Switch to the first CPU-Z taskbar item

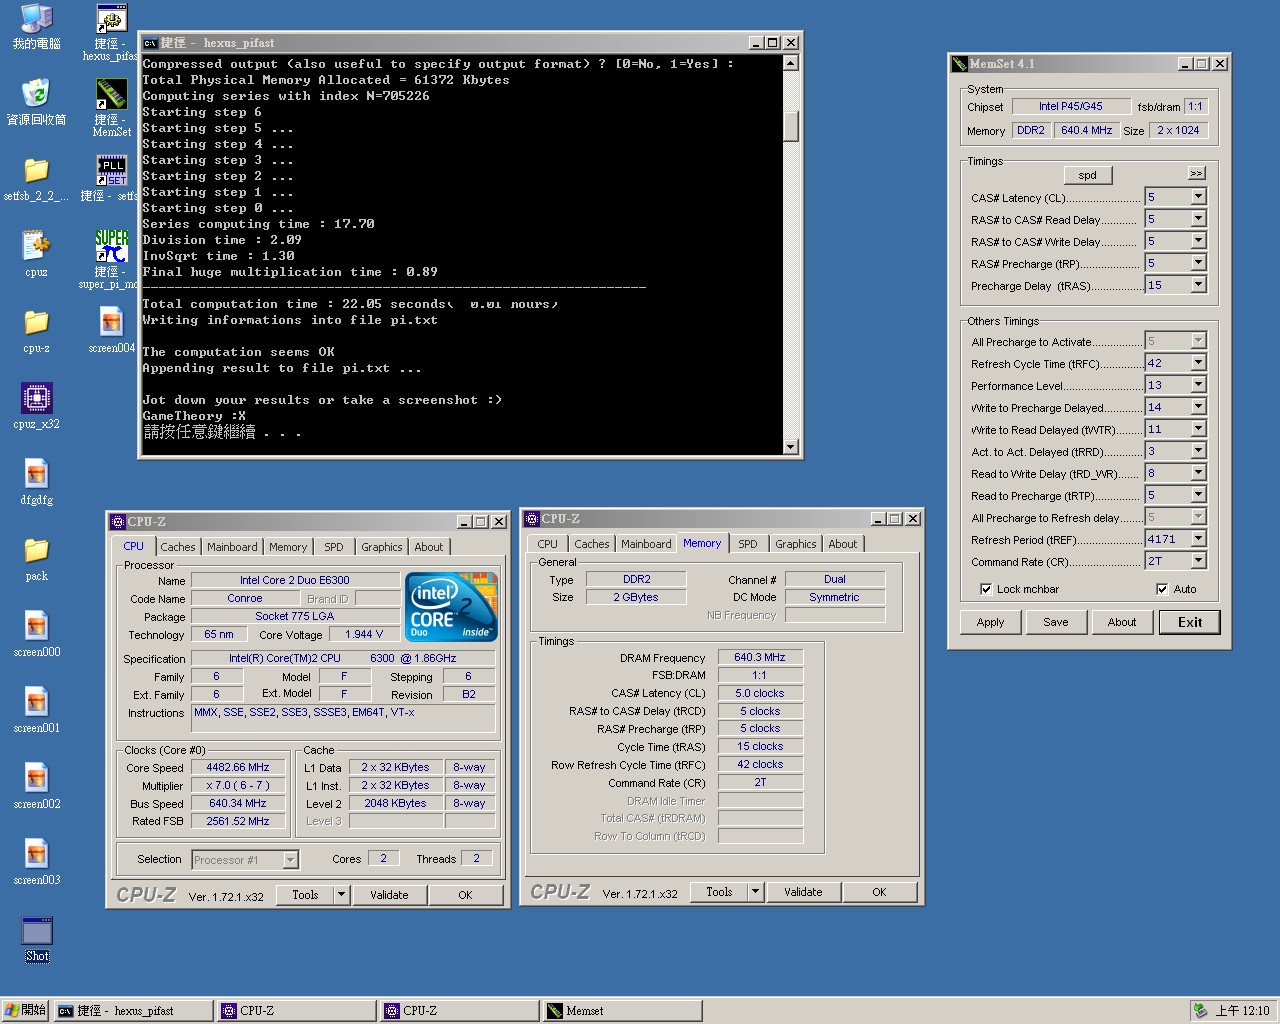click(x=297, y=1011)
